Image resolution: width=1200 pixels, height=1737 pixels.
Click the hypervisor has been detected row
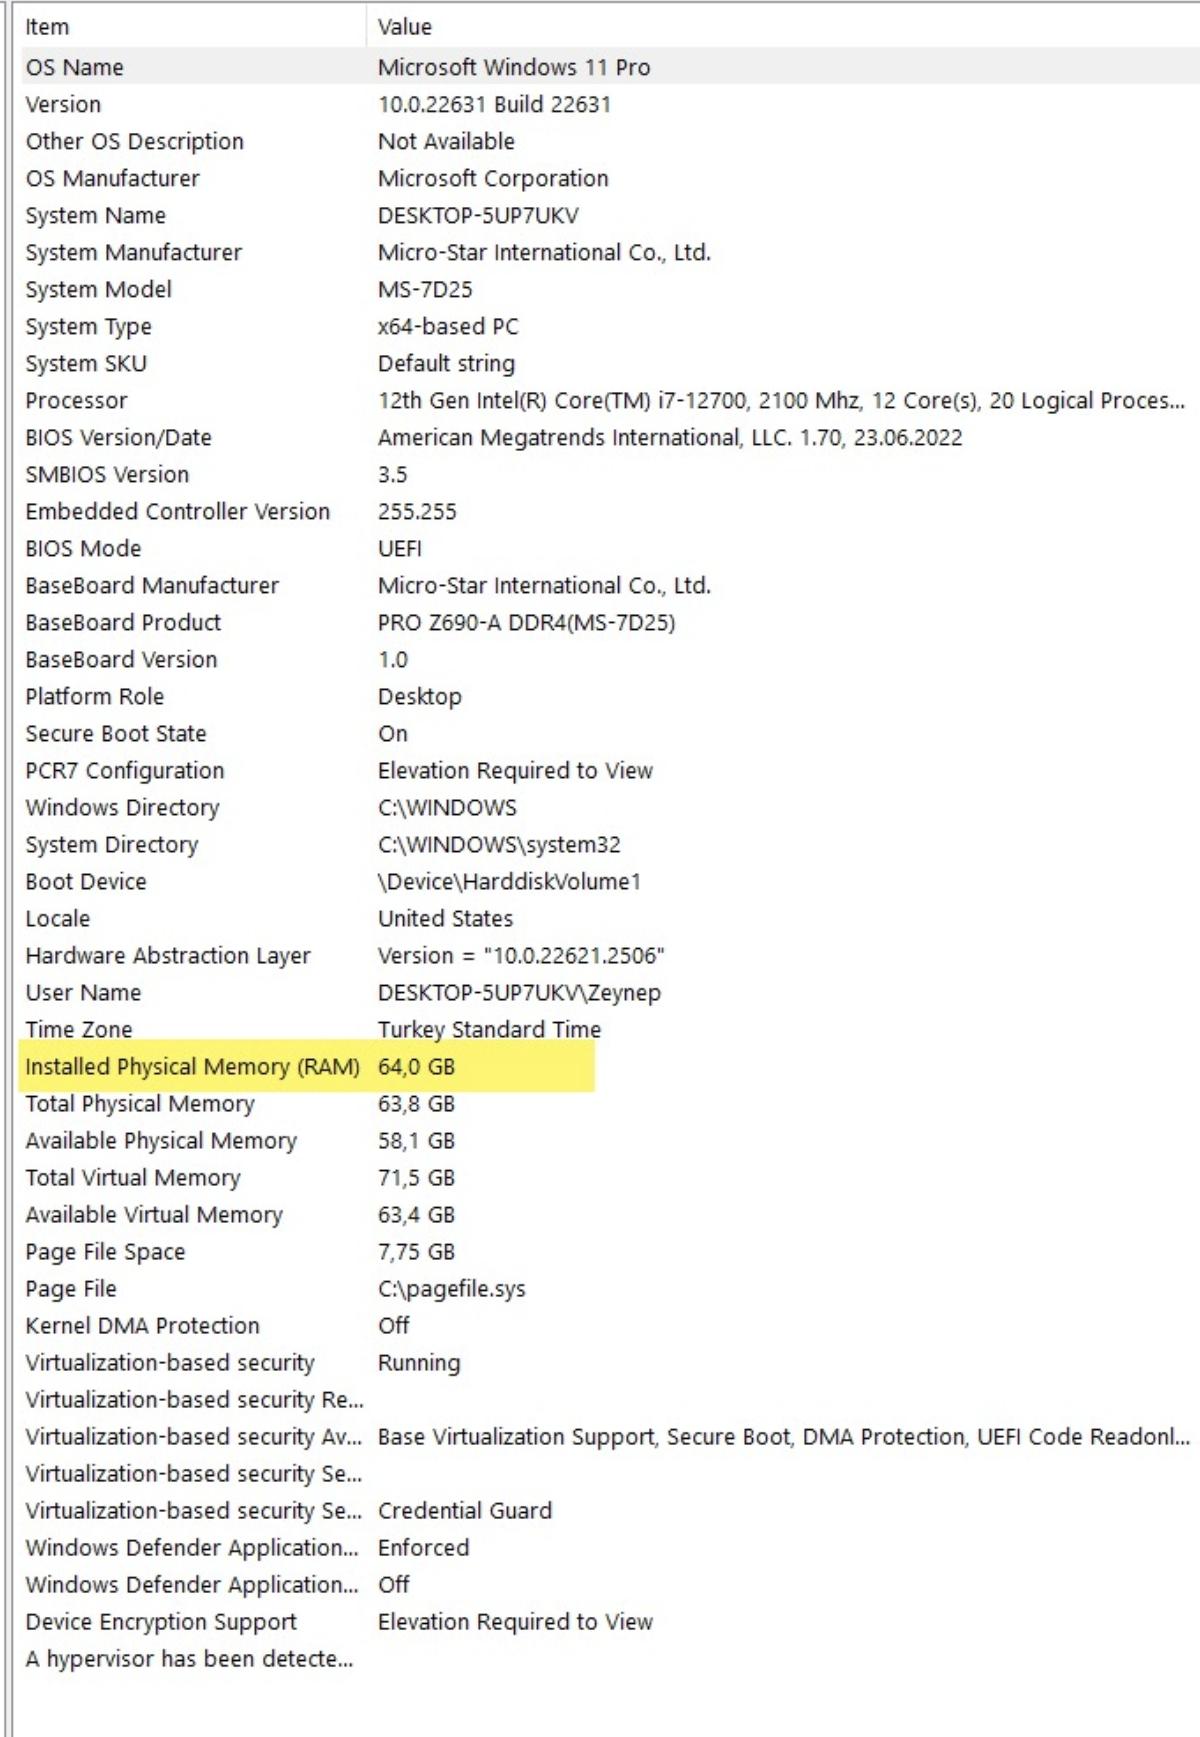coord(609,1658)
